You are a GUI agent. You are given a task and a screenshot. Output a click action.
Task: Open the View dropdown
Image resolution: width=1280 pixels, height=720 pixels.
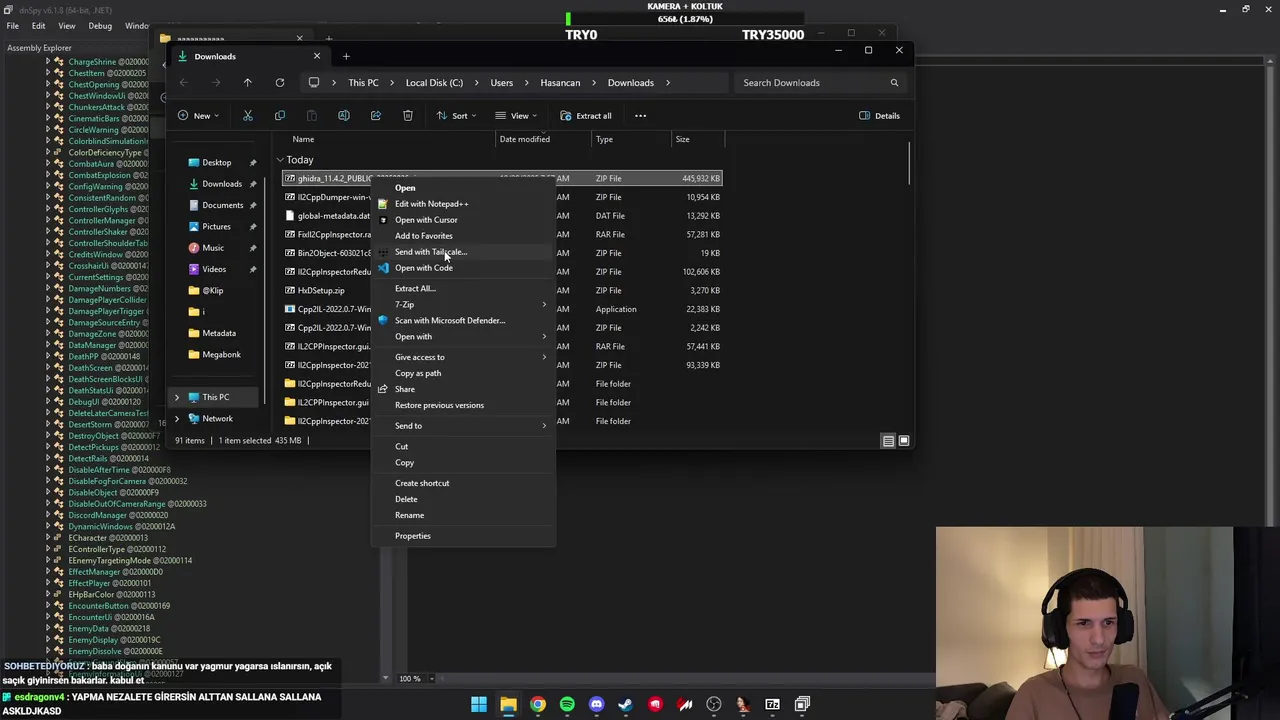[x=516, y=116]
